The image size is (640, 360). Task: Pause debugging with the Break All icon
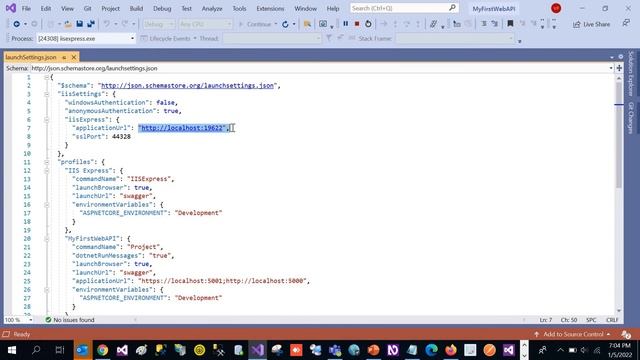point(346,24)
